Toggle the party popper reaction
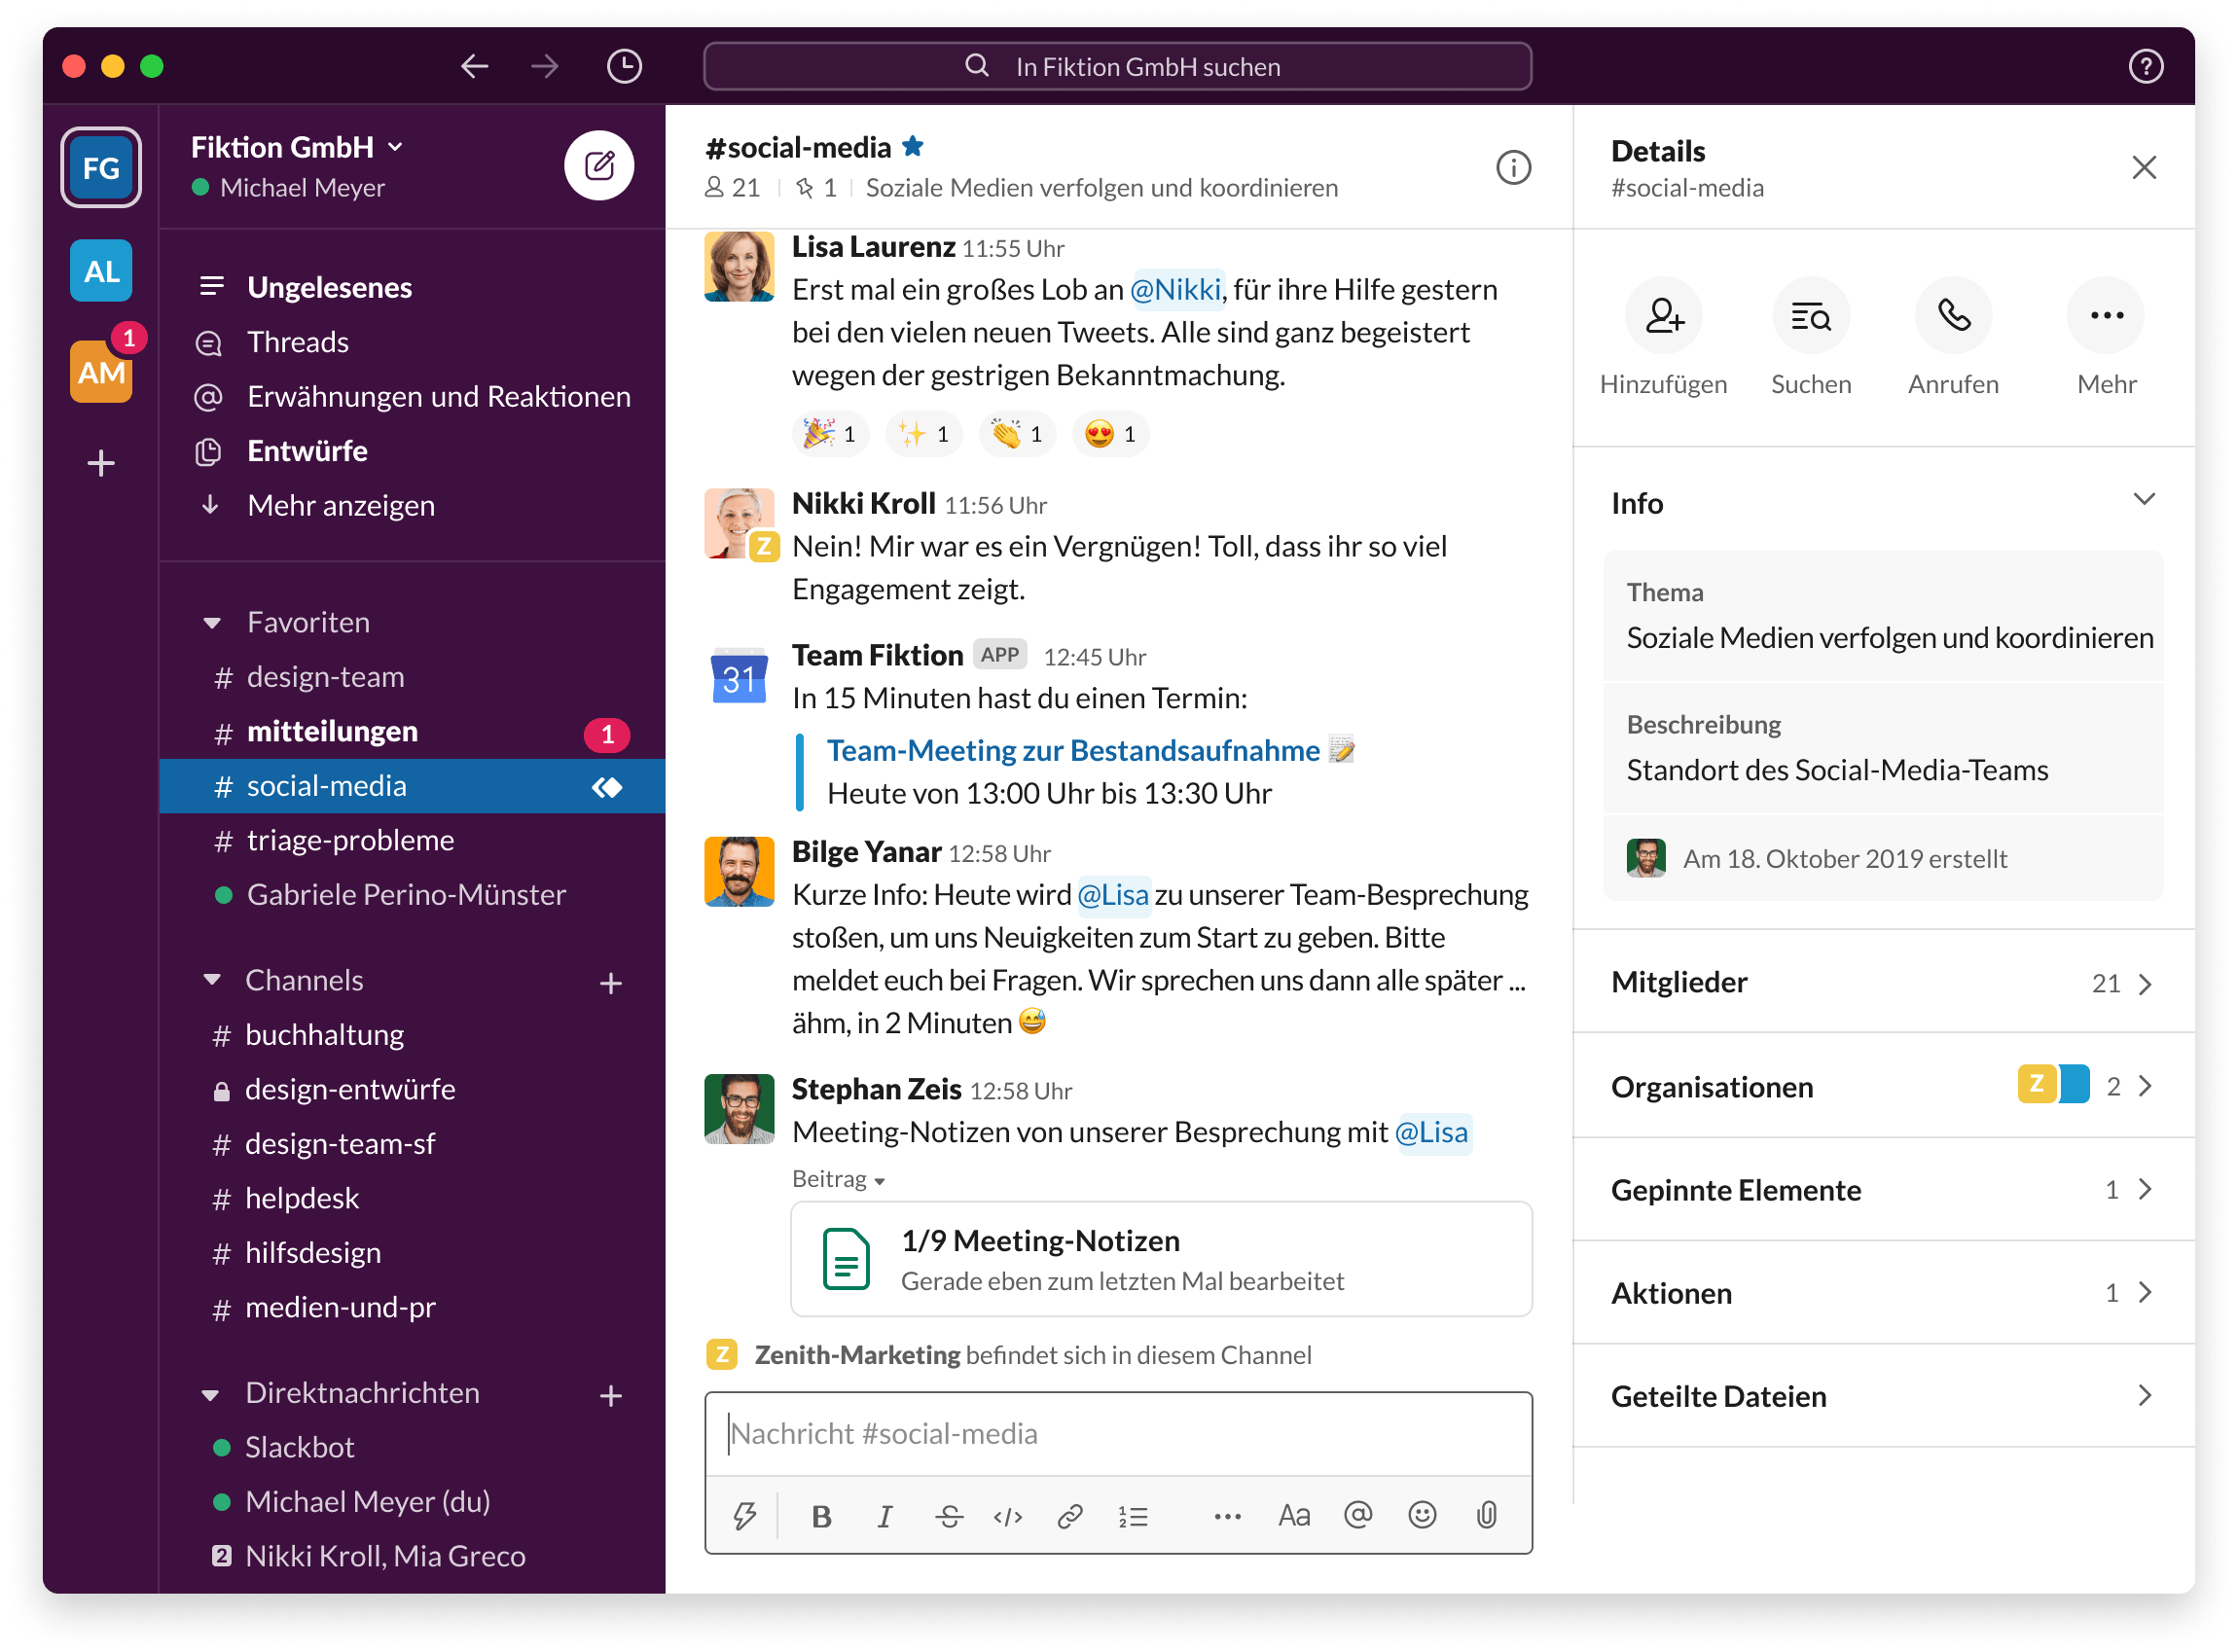Screen dimensions: 2238x1652 831,434
